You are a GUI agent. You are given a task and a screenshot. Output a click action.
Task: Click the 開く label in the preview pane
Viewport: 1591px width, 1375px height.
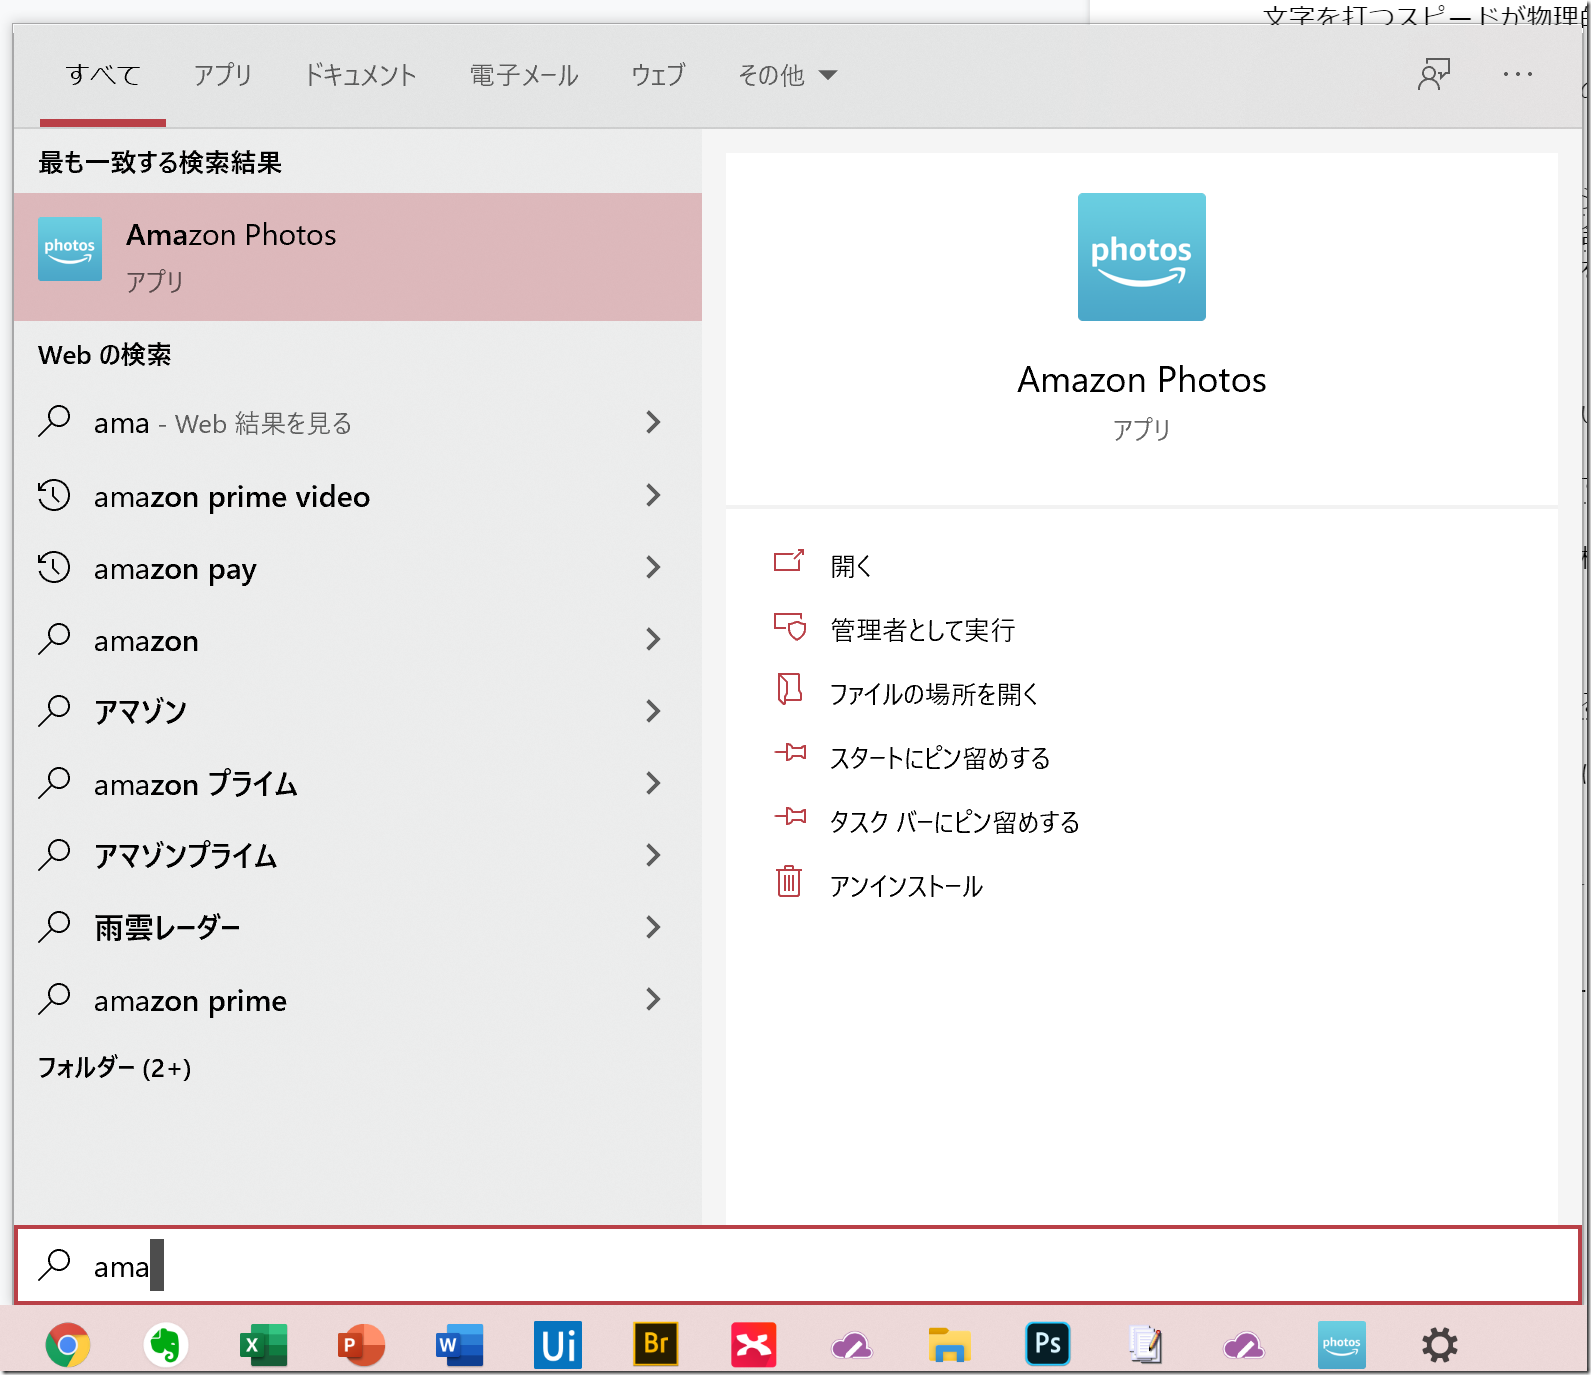click(851, 566)
